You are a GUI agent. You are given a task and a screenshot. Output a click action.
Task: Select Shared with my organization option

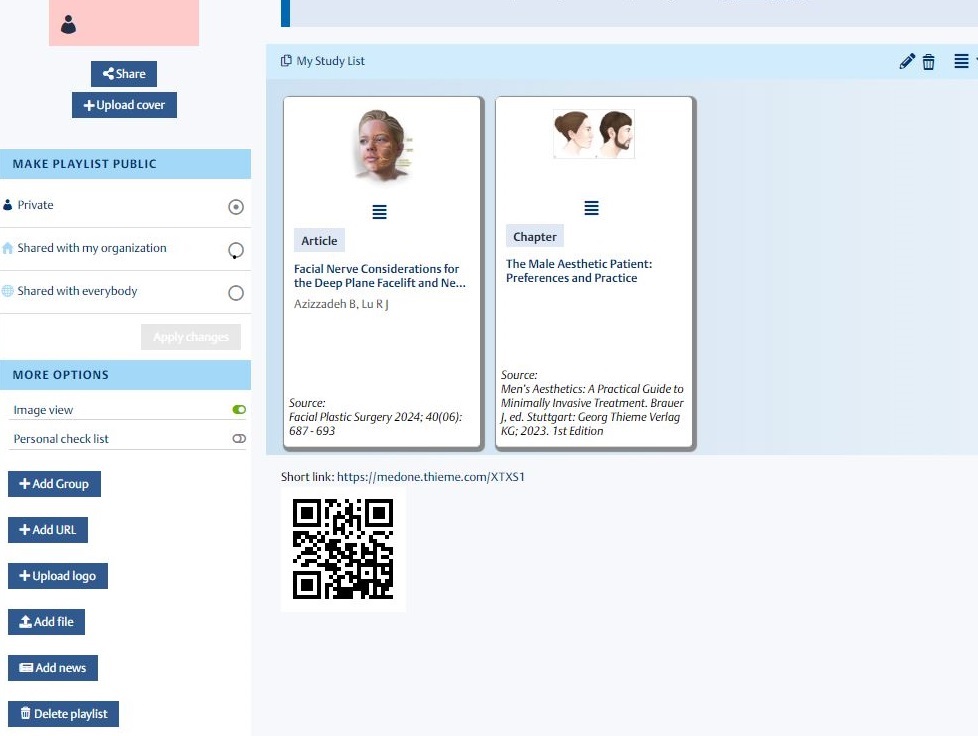click(236, 250)
